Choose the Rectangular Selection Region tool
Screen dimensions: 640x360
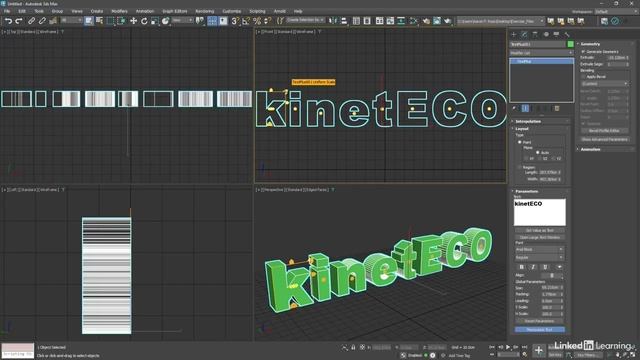pos(110,21)
